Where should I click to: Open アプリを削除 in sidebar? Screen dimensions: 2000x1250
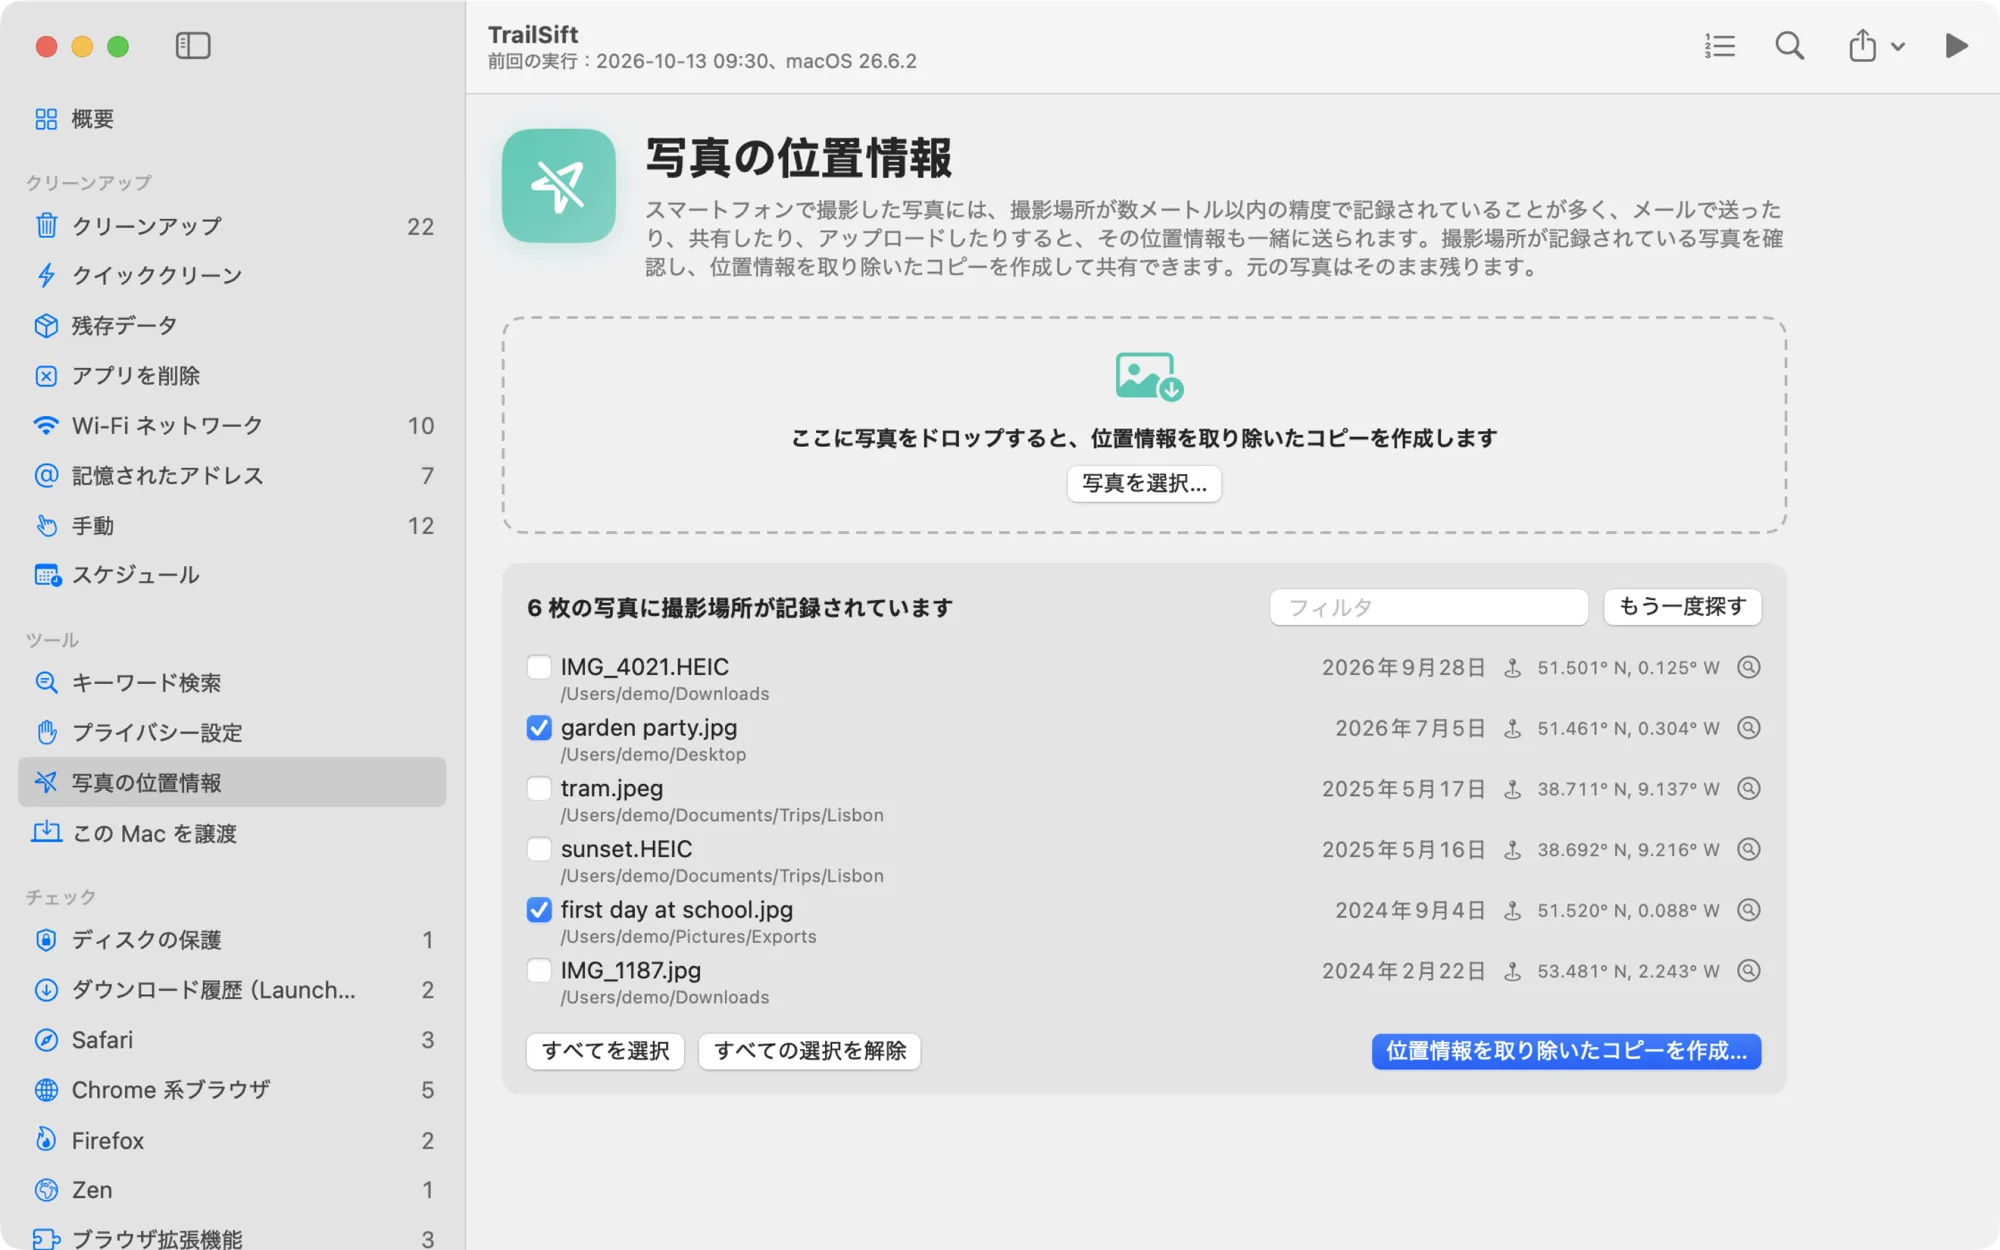pyautogui.click(x=232, y=376)
